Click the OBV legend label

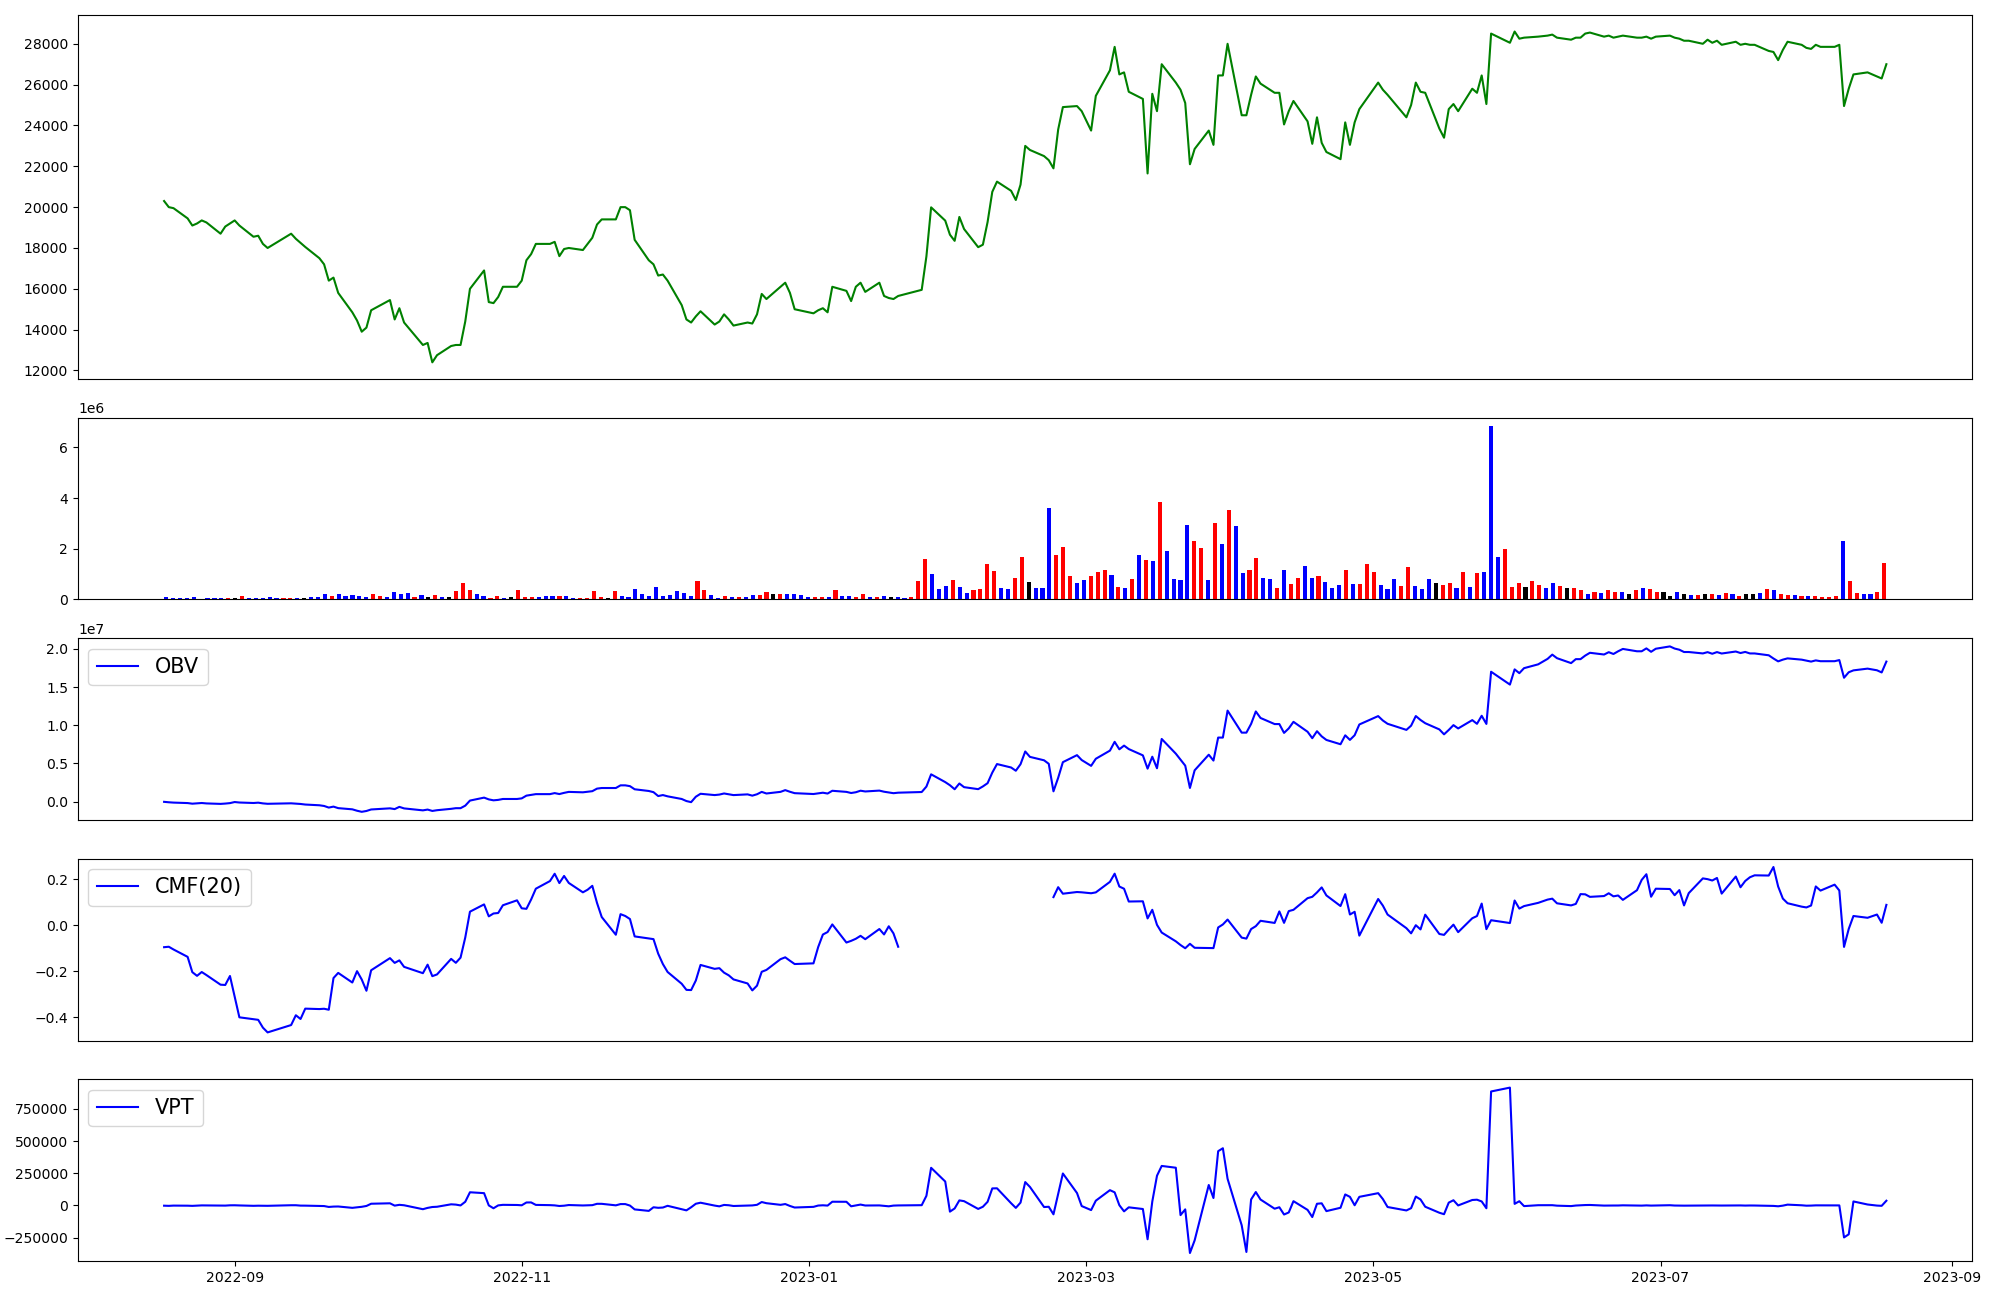(x=176, y=666)
